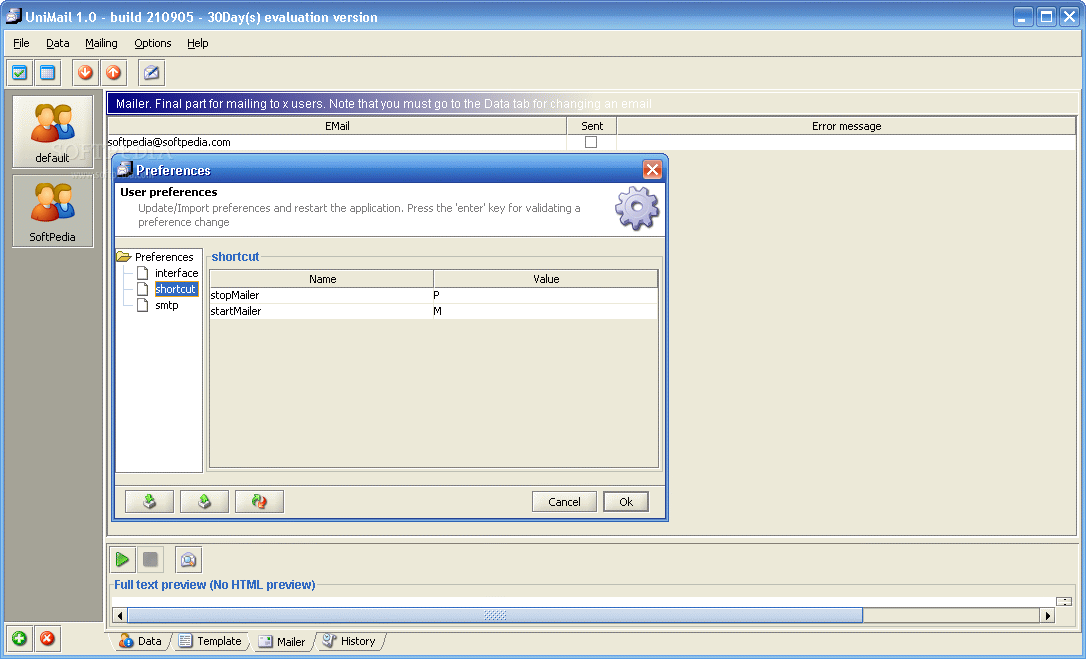Click the mail preview magnifier icon
Viewport: 1086px width, 659px height.
(x=188, y=559)
